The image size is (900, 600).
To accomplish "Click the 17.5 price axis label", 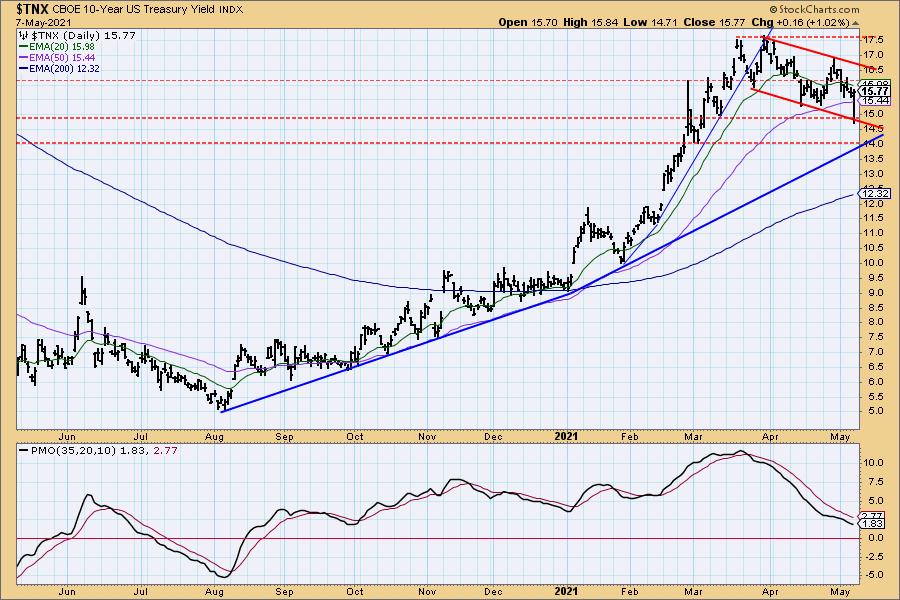I will click(x=873, y=40).
